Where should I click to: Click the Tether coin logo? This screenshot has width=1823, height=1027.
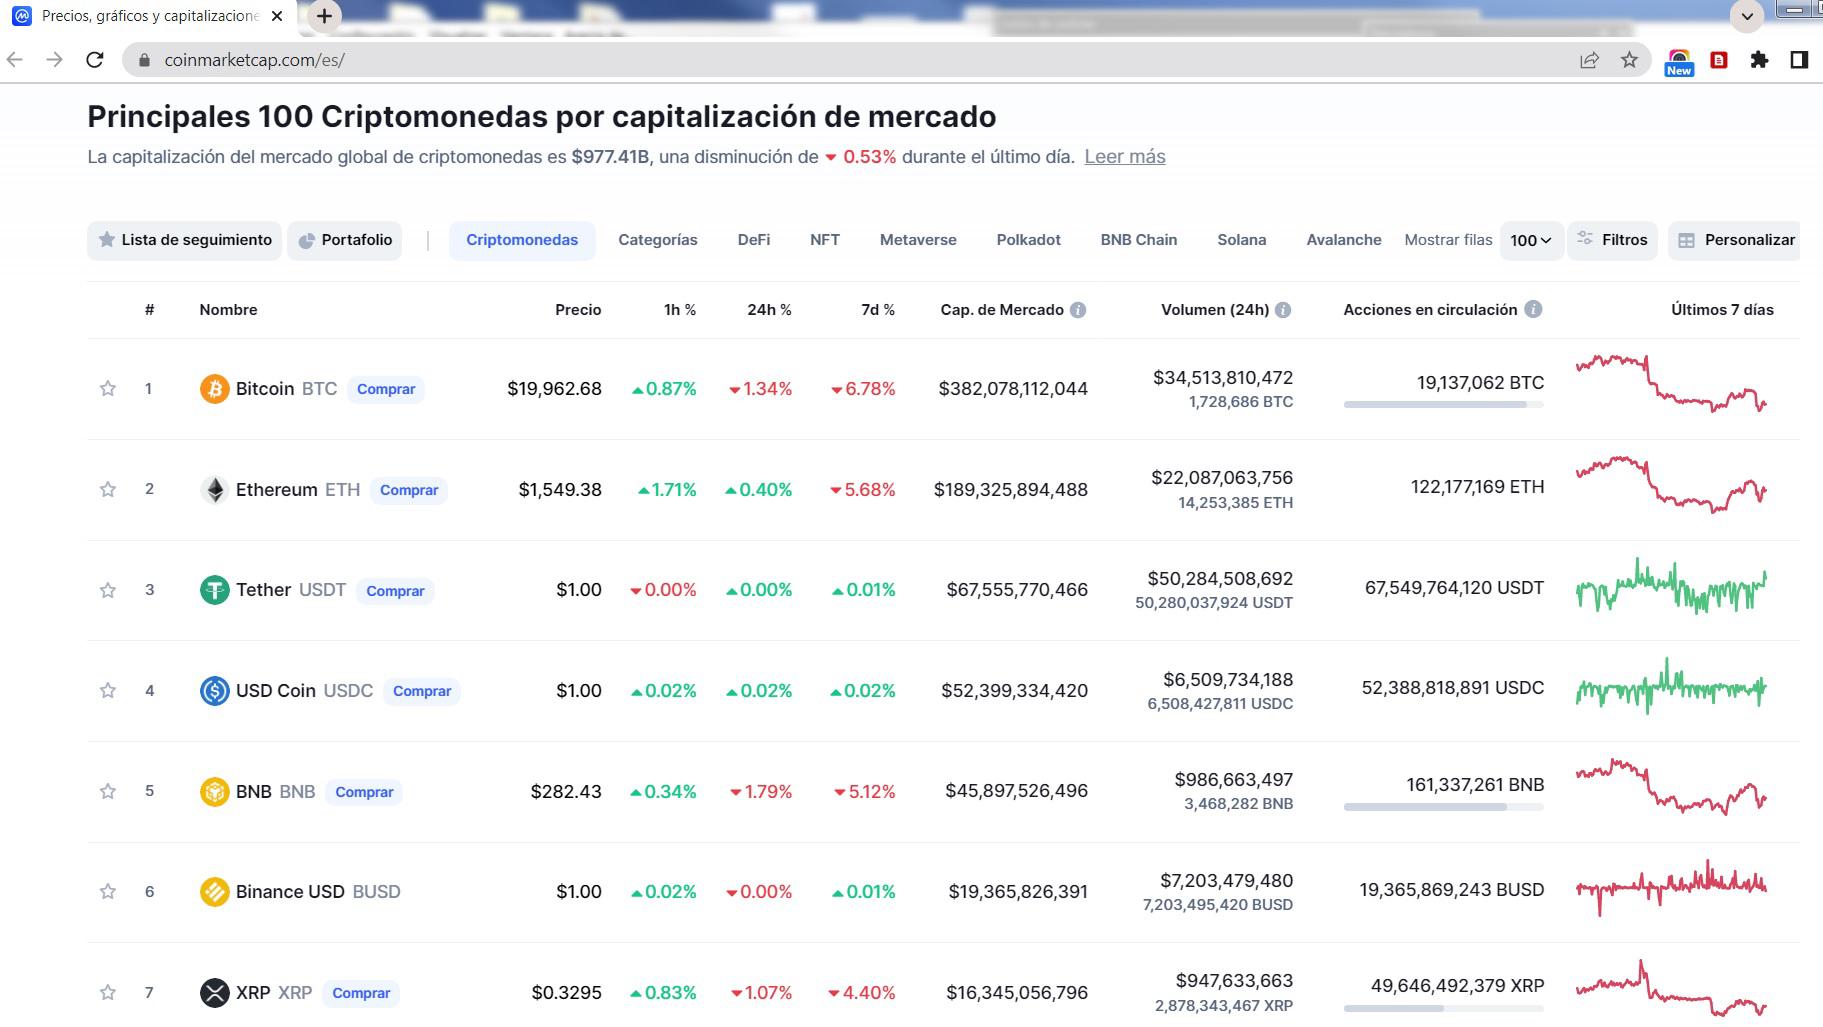(x=214, y=590)
